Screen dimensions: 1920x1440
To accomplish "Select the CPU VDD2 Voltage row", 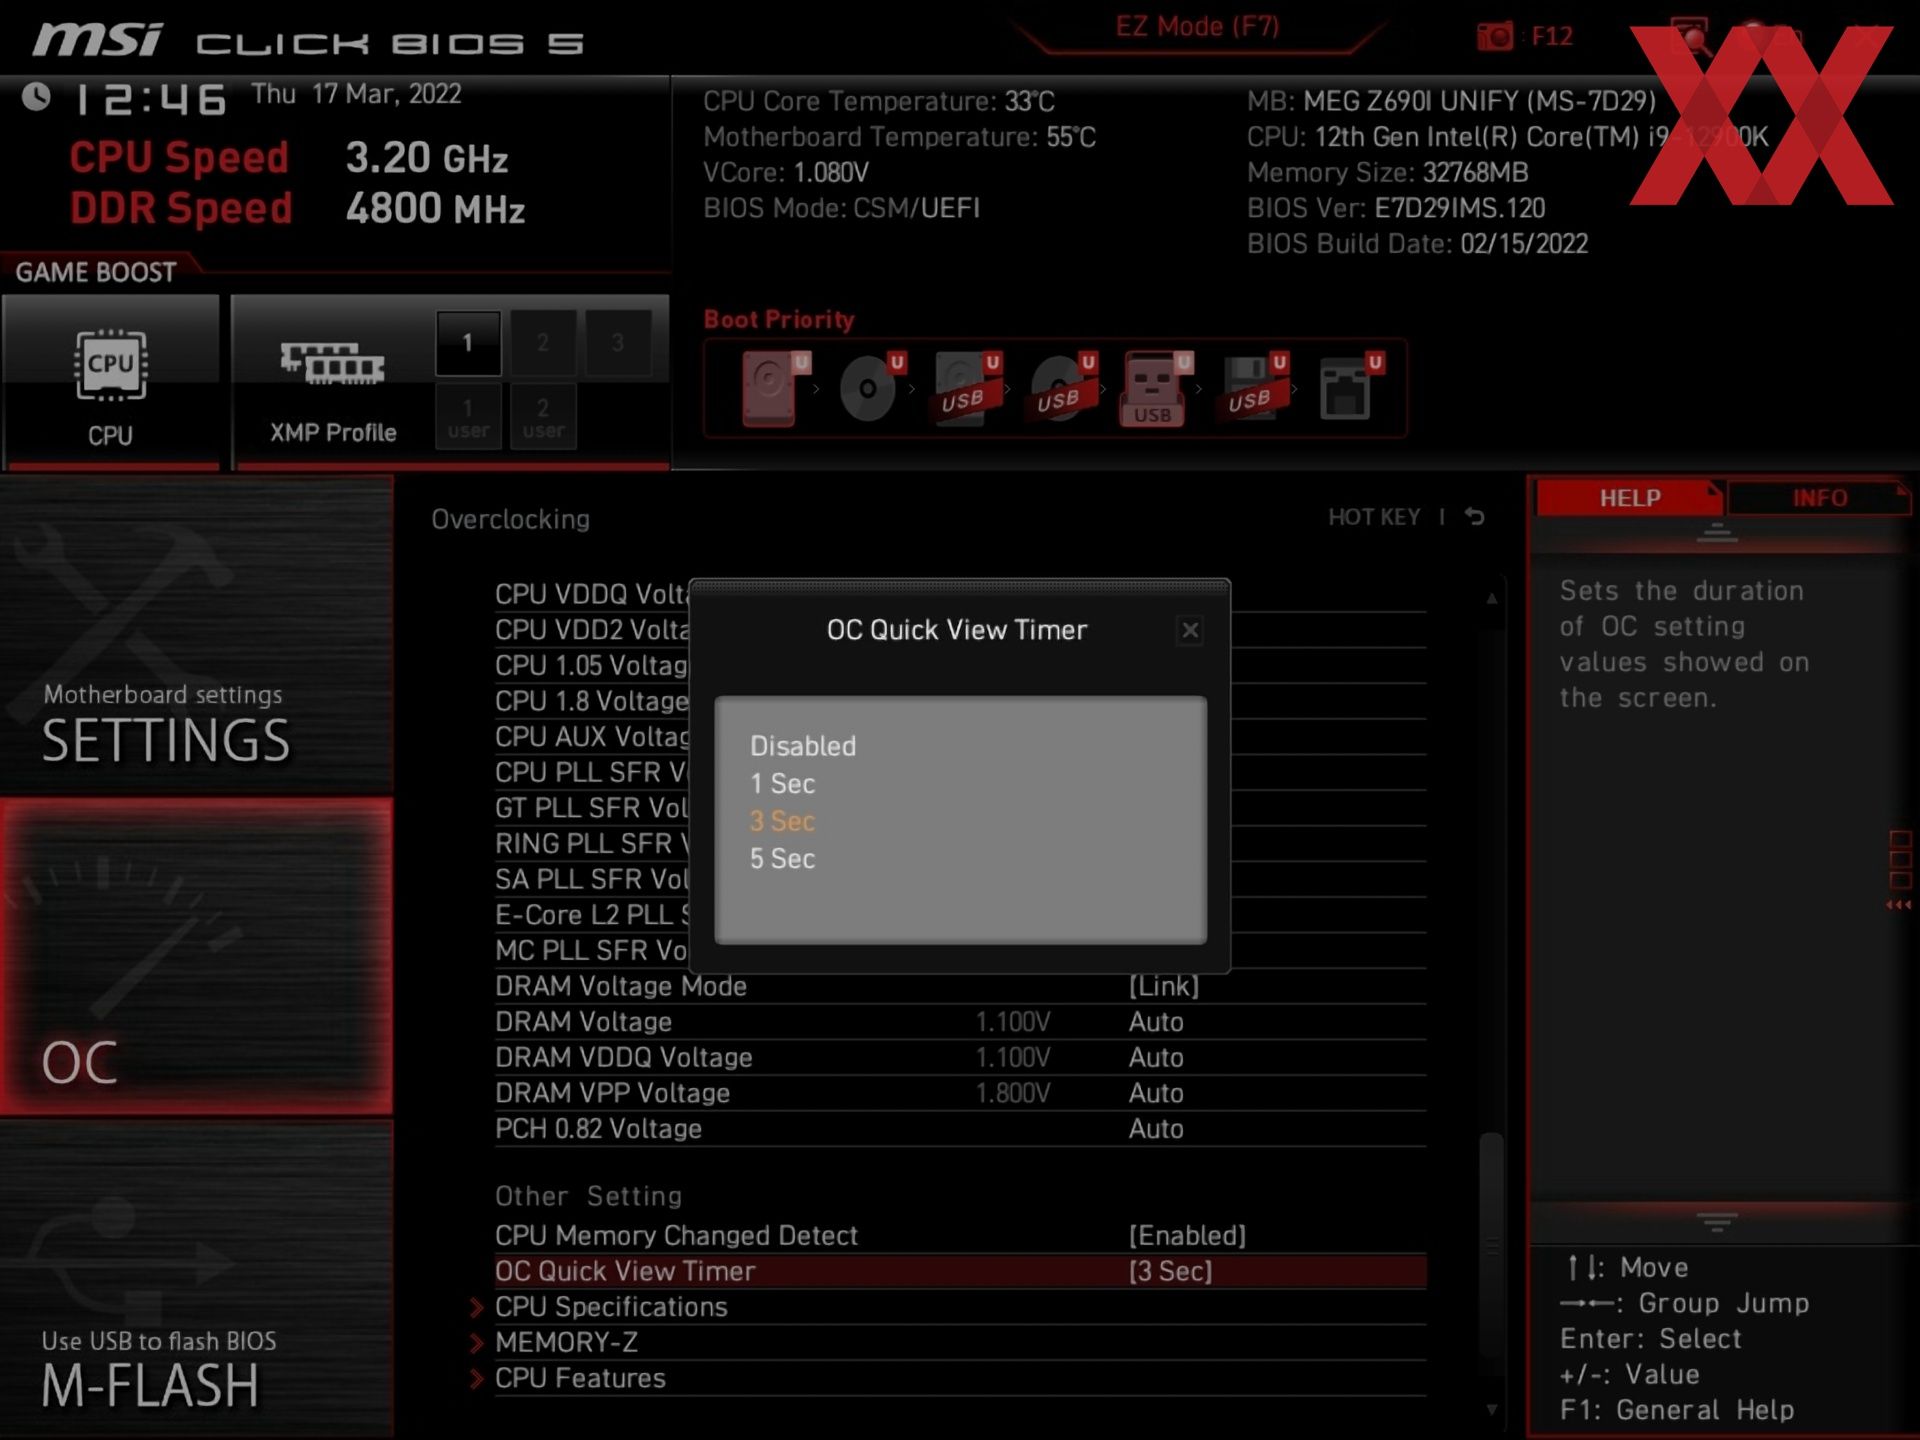I will tap(592, 630).
